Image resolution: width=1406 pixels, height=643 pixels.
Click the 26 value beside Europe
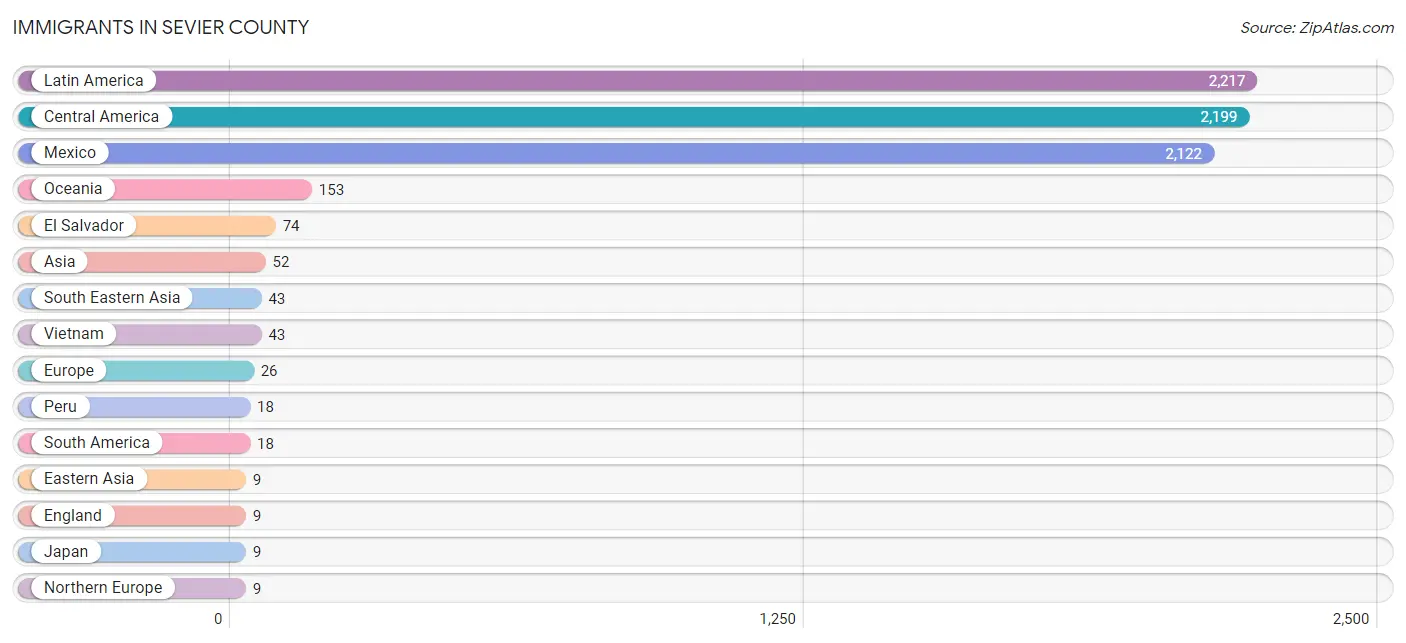[269, 371]
